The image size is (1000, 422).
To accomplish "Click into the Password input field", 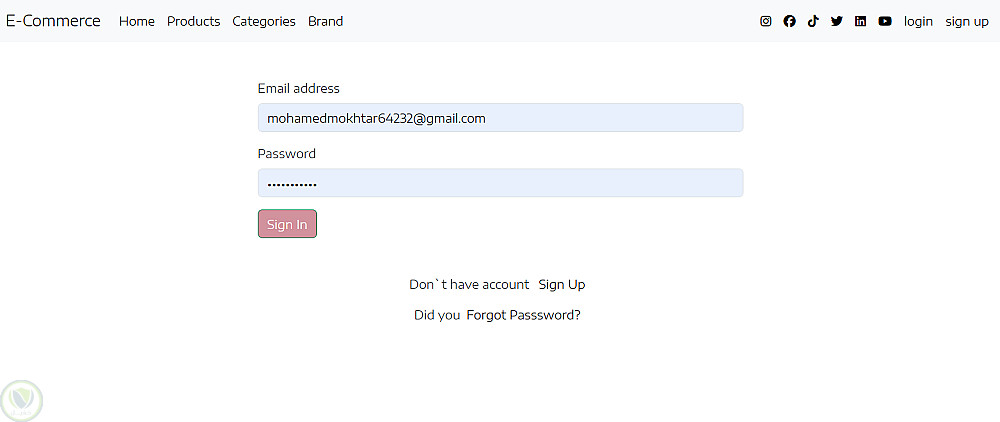I will point(500,183).
